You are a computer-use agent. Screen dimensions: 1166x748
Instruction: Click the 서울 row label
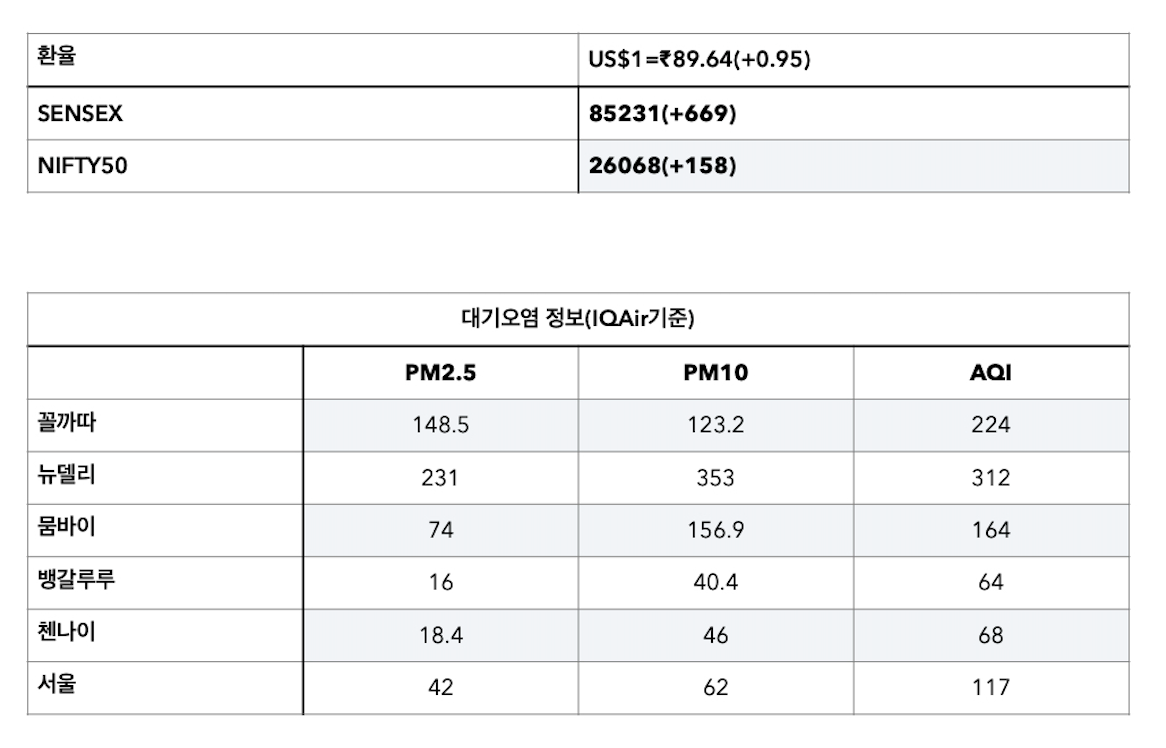[x=57, y=686]
